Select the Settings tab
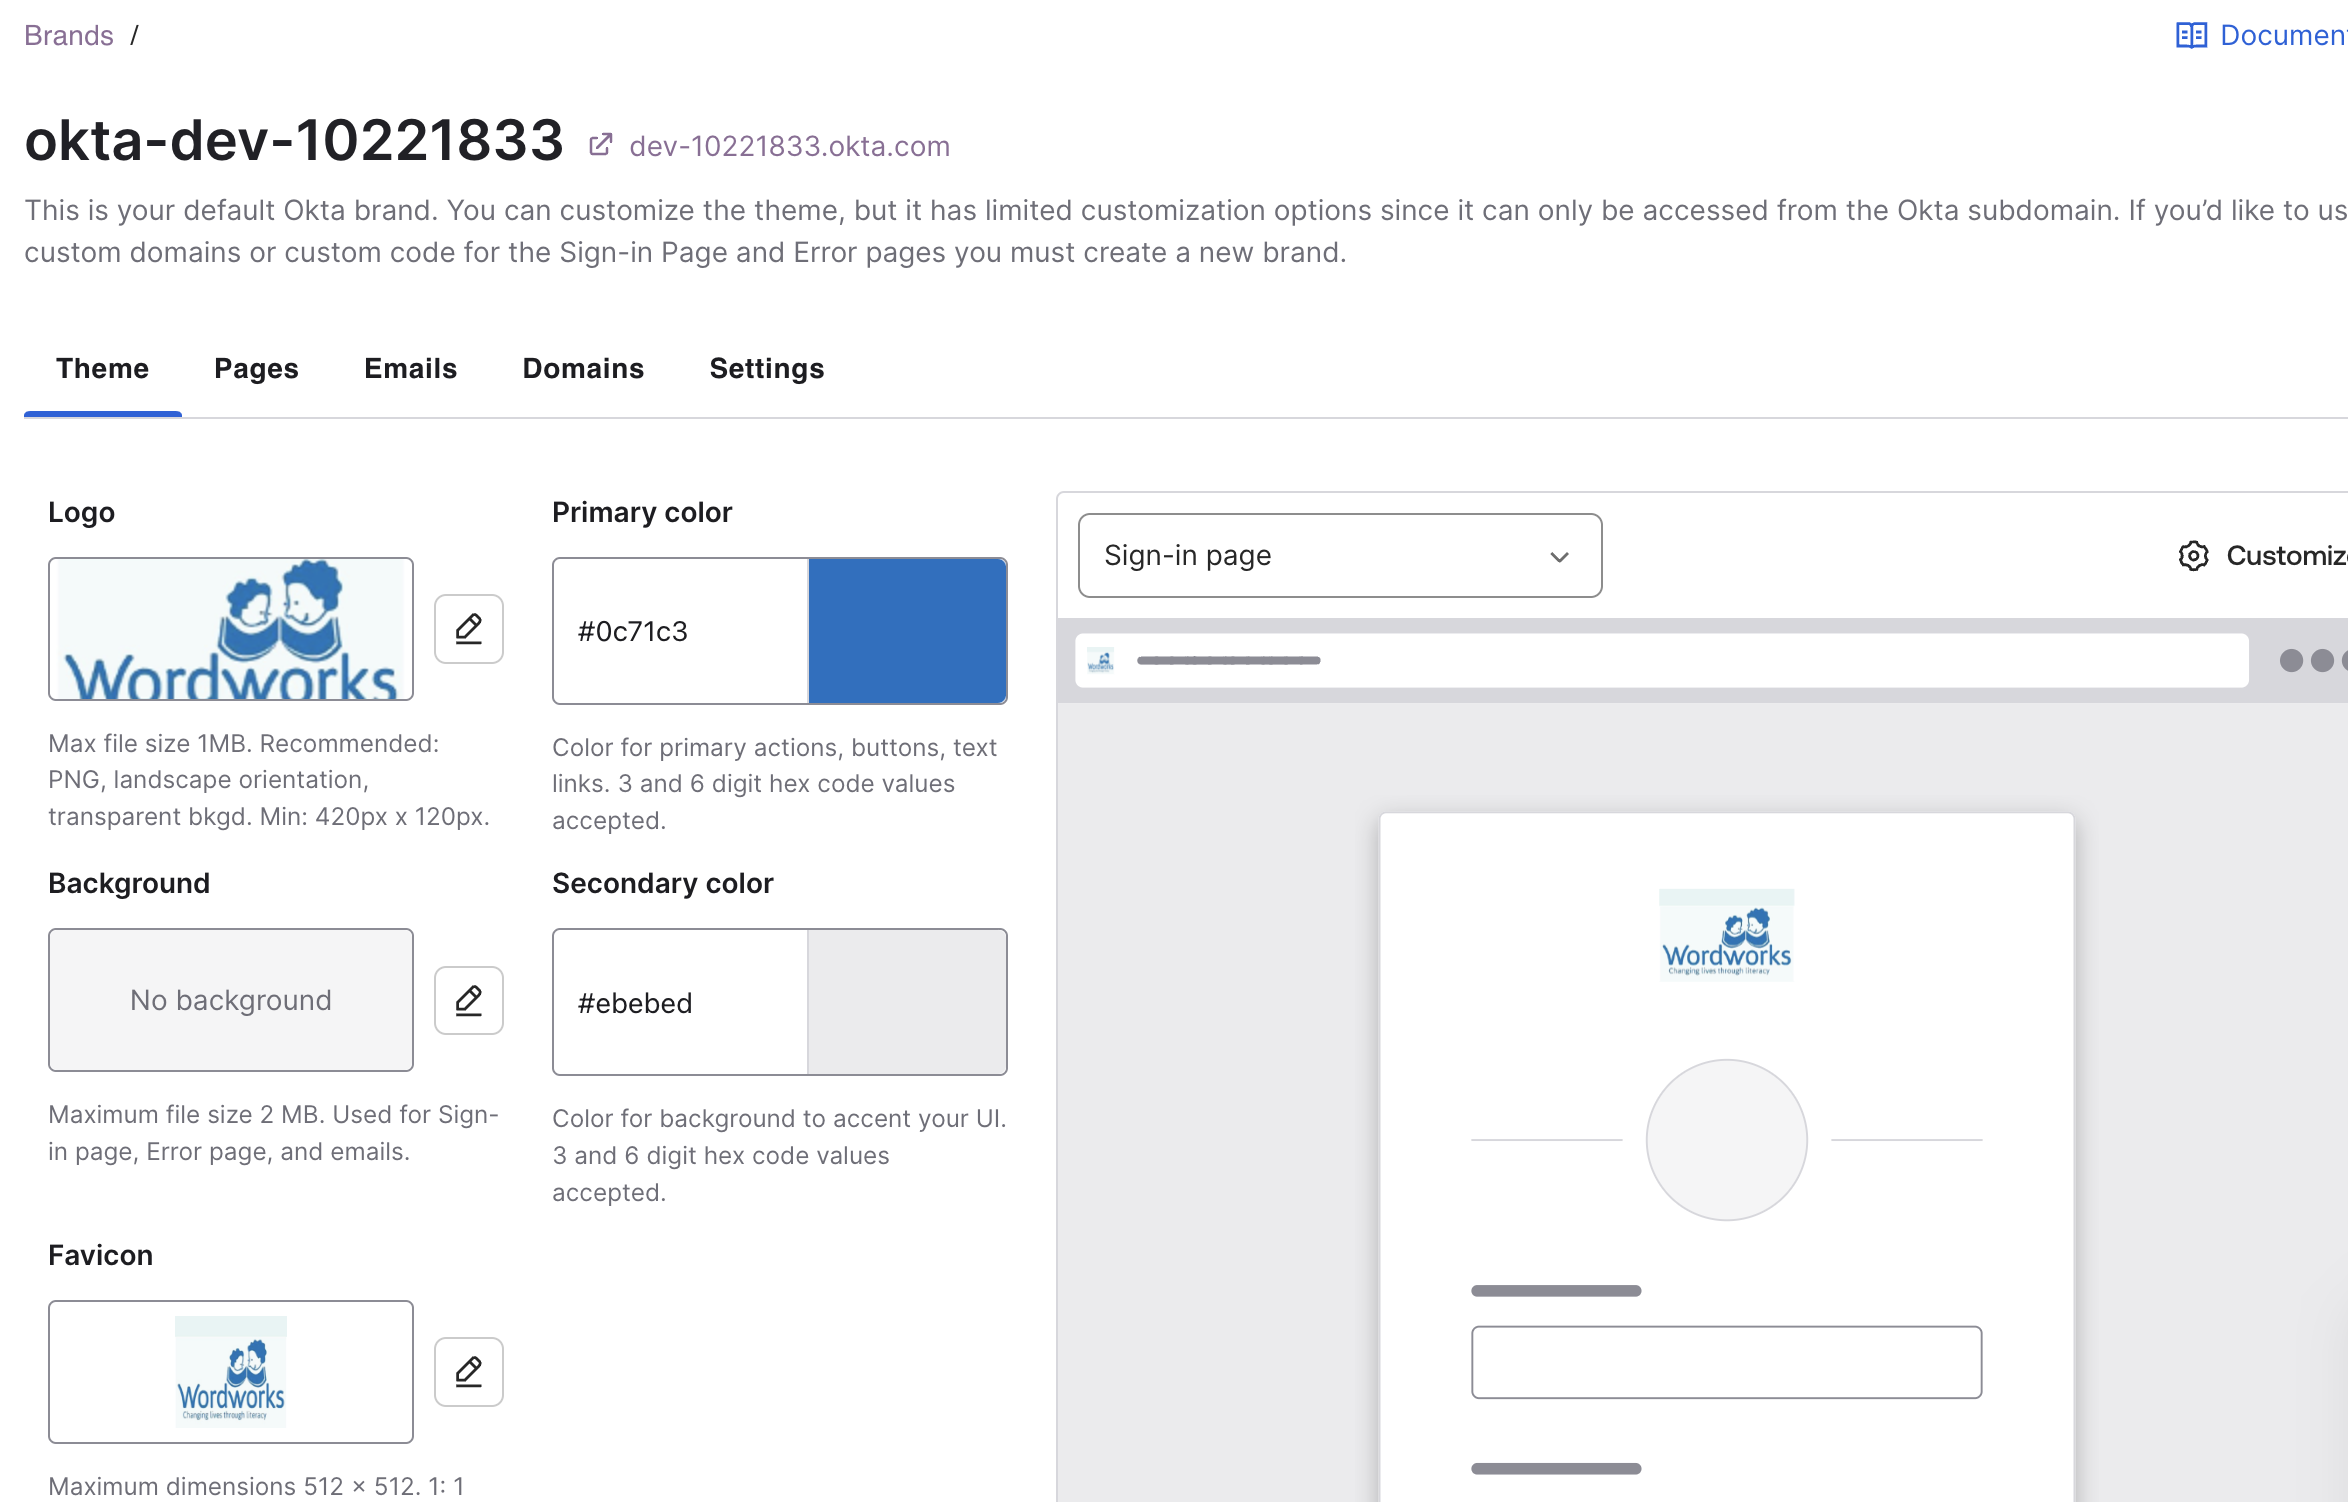 pyautogui.click(x=766, y=369)
